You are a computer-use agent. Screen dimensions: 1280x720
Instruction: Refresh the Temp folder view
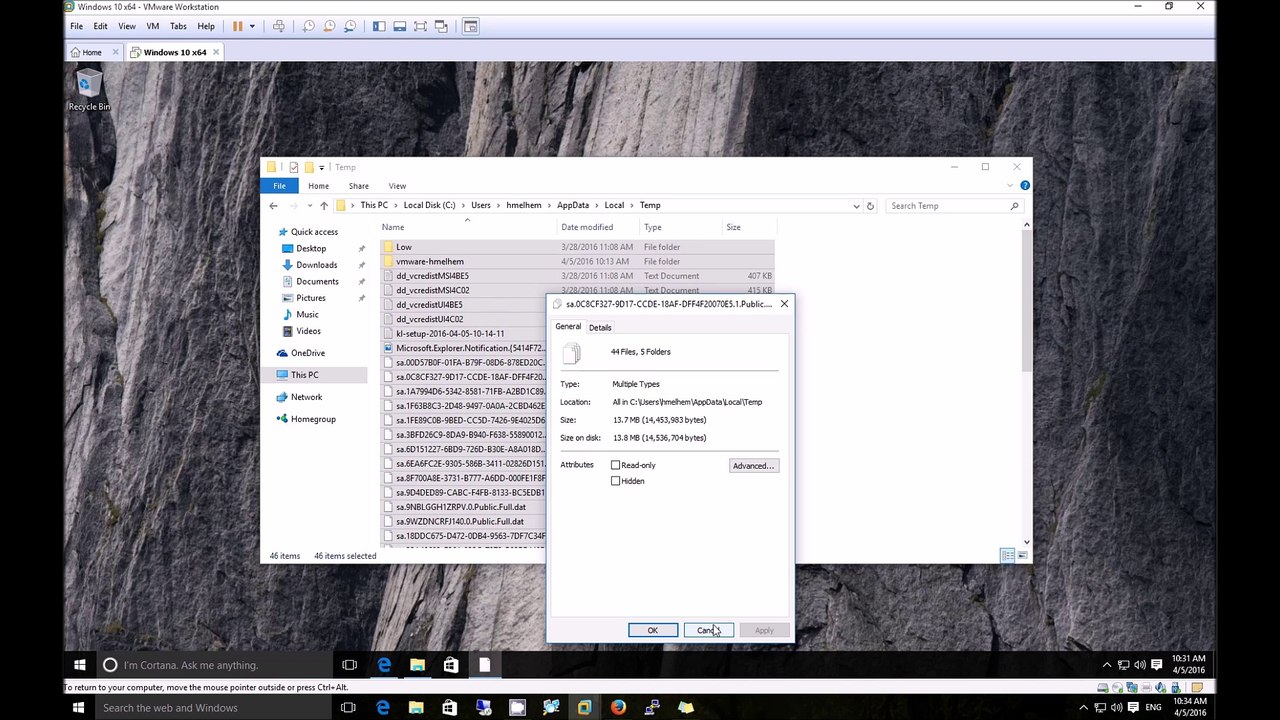tap(870, 206)
